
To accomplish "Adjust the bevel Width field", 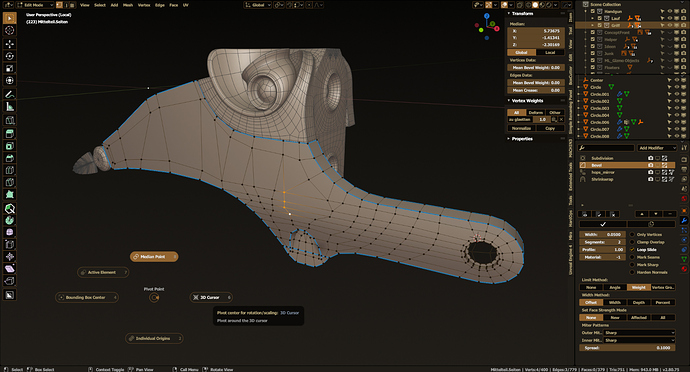I will point(602,235).
